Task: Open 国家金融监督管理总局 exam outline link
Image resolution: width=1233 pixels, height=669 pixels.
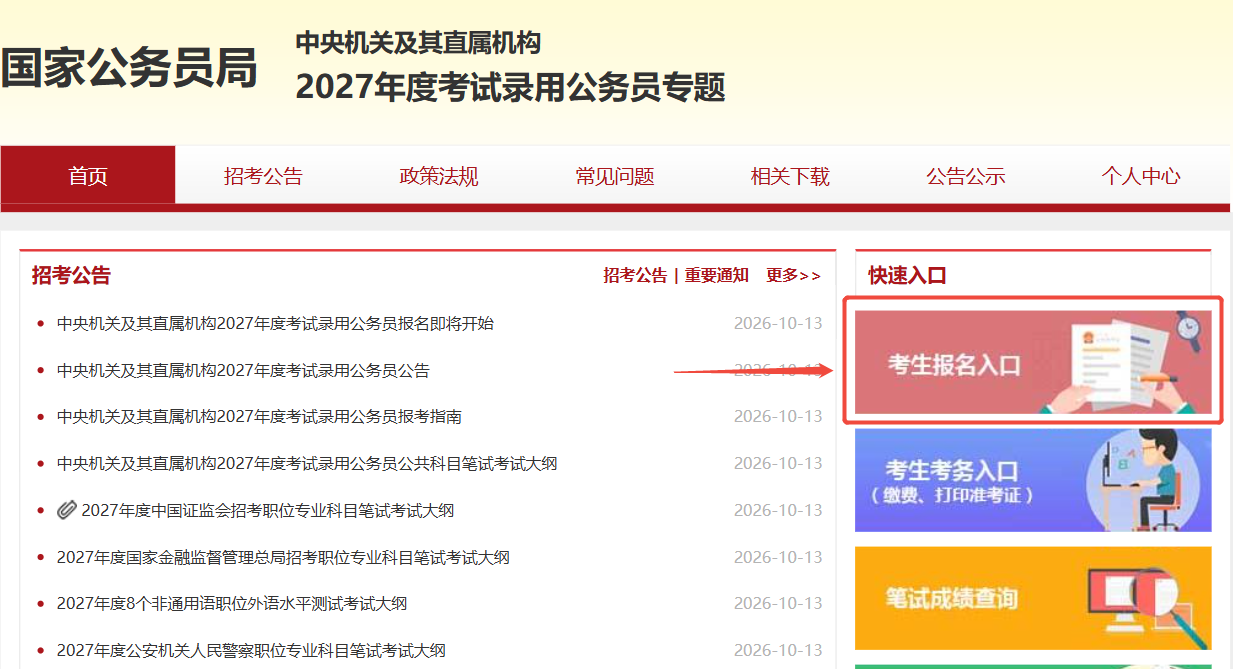Action: click(283, 557)
